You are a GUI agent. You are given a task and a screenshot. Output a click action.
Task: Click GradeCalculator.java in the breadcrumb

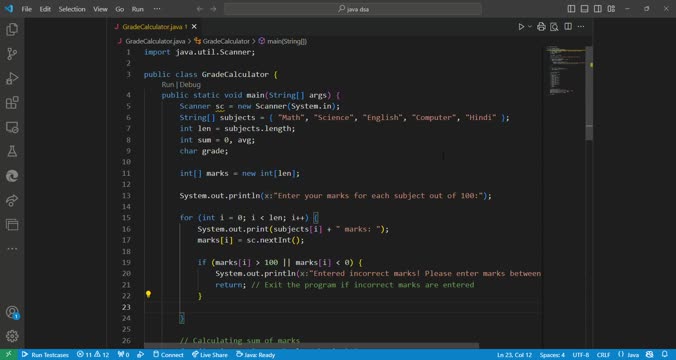click(x=155, y=41)
